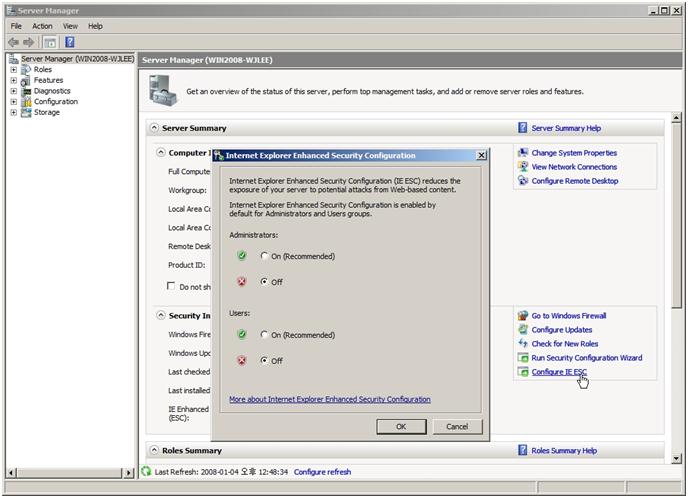The width and height of the screenshot is (688, 498).
Task: Expand the Diagnostics tree node
Action: point(14,91)
